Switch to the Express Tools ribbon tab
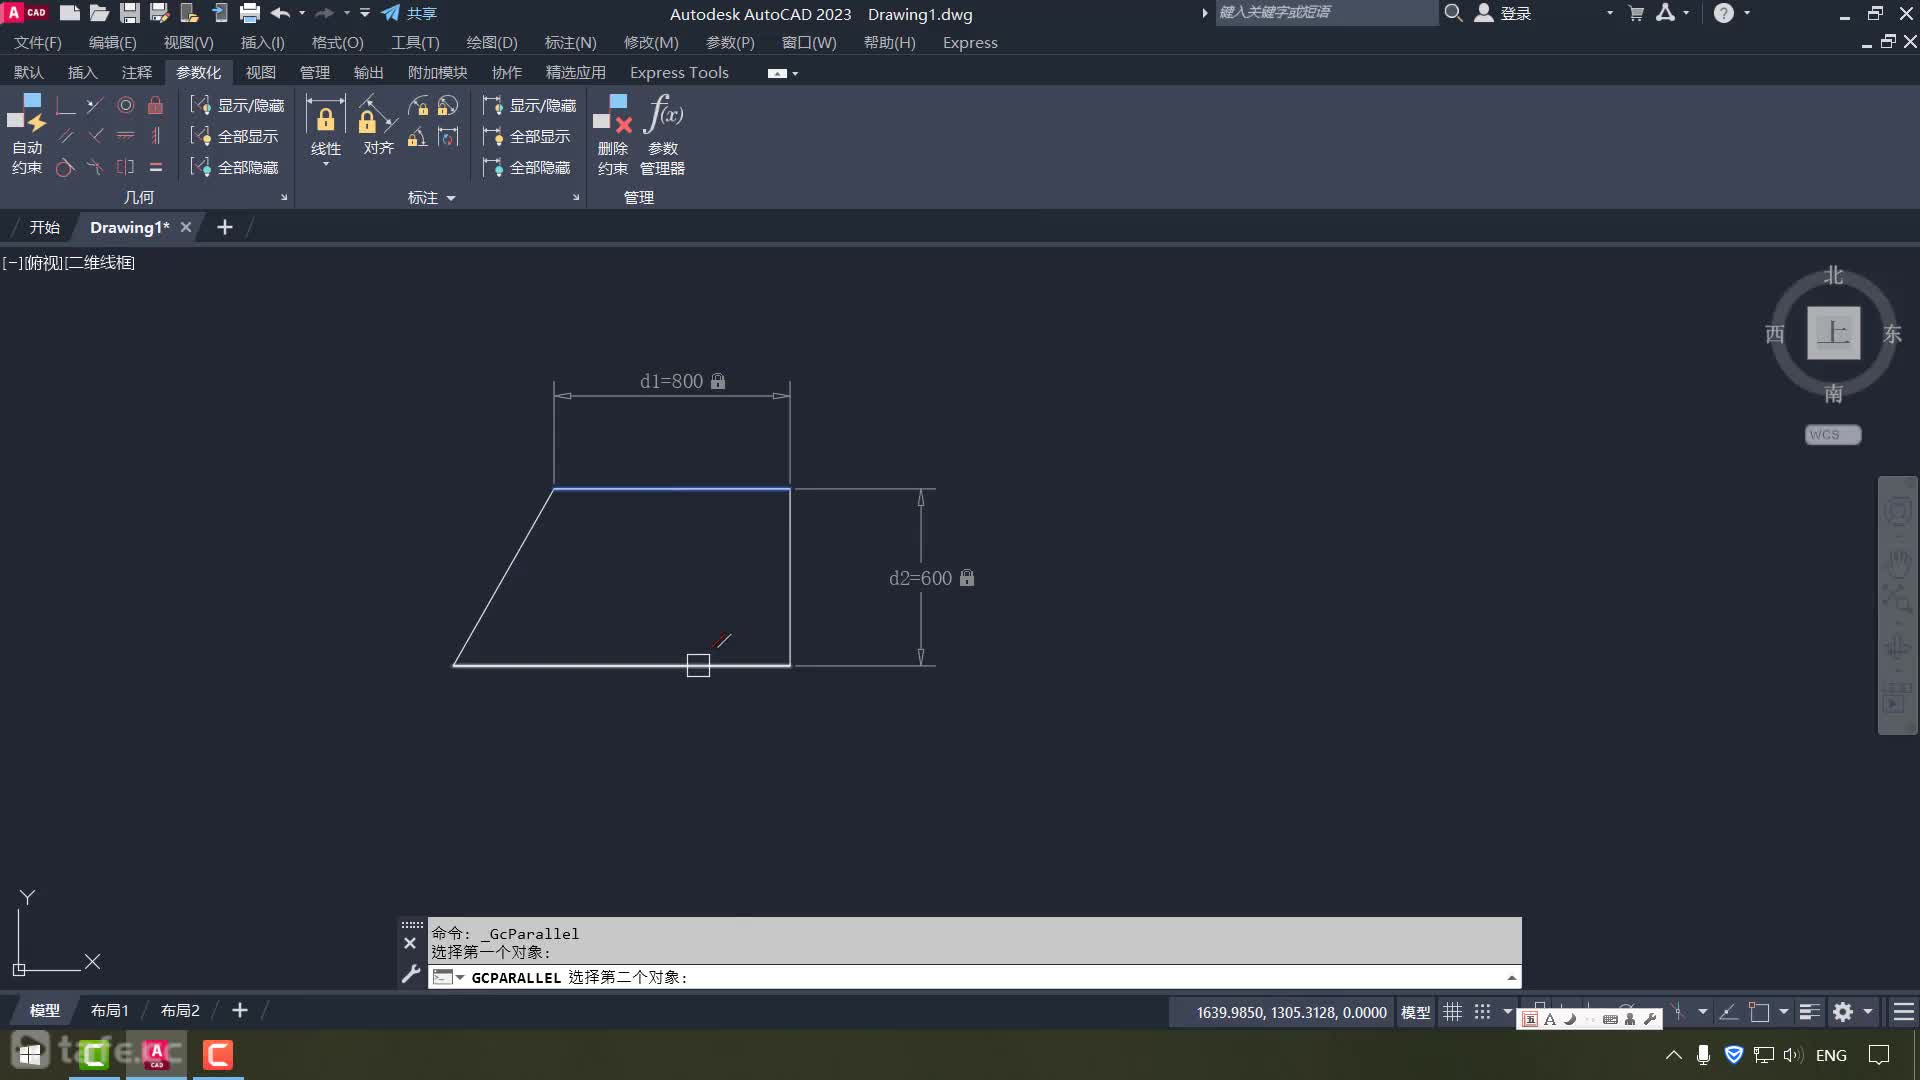The height and width of the screenshot is (1080, 1920). [x=679, y=73]
